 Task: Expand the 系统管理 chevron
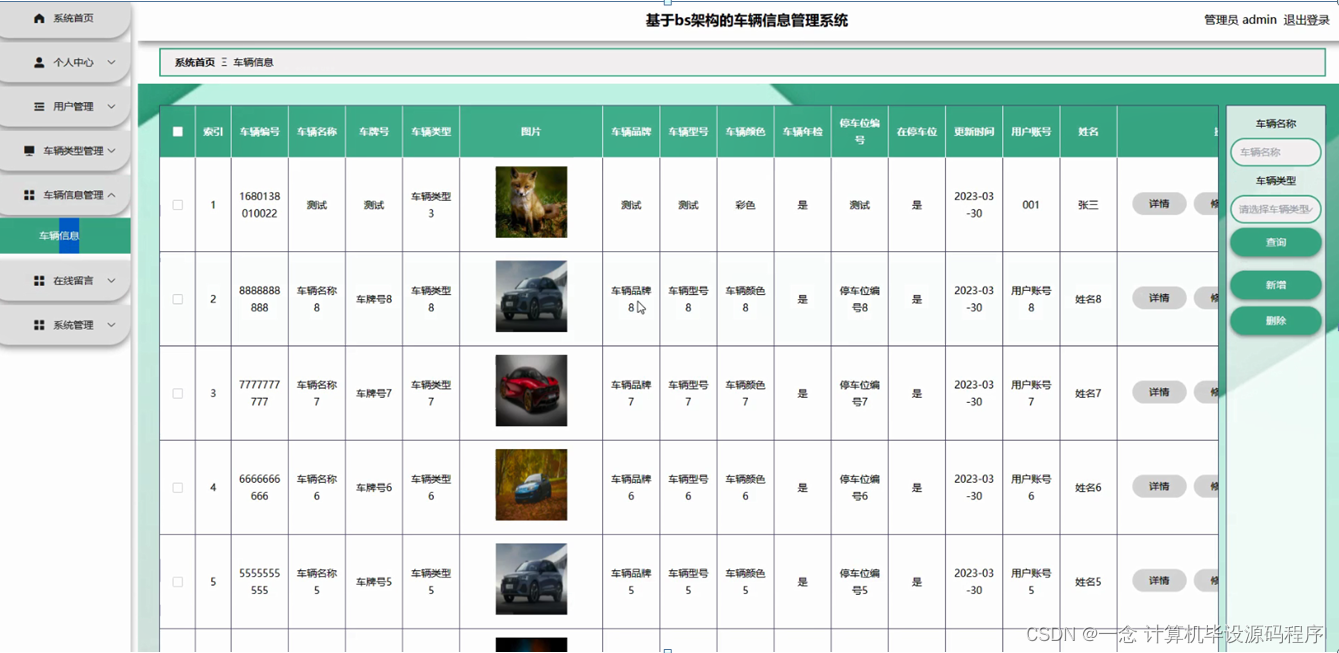tap(111, 325)
